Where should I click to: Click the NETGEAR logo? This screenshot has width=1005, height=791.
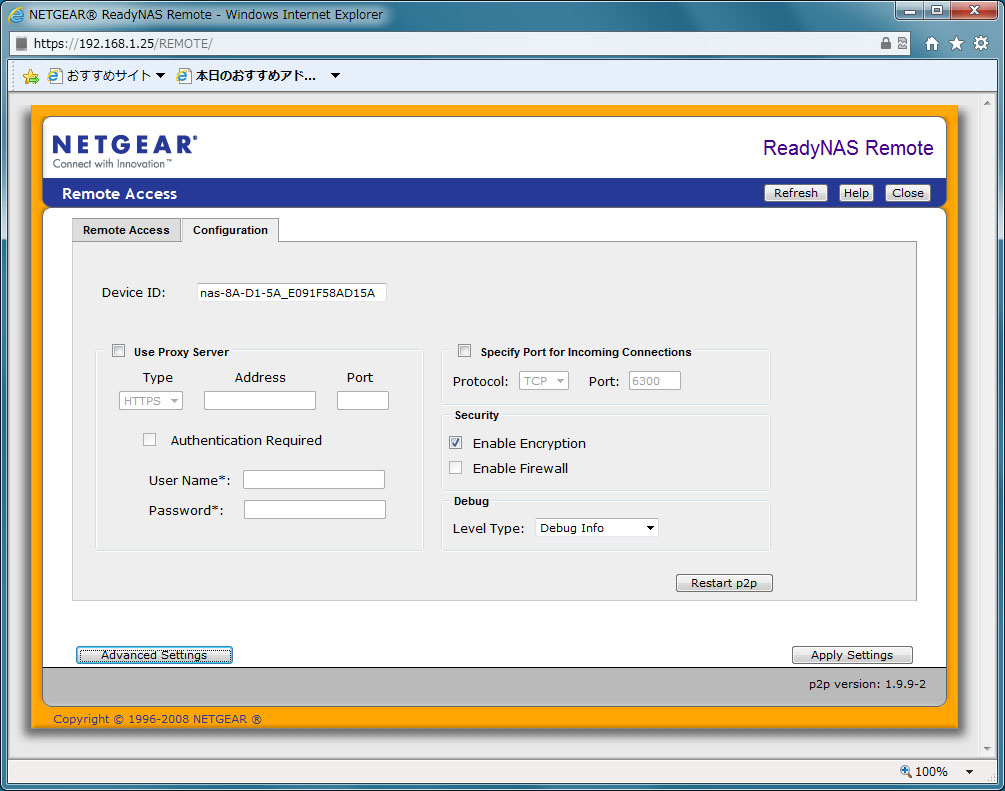click(x=125, y=151)
